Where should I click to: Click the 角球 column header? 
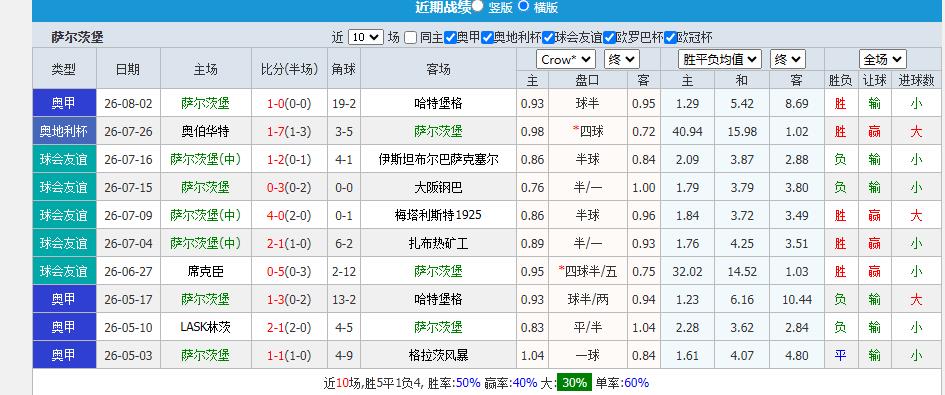click(x=344, y=69)
